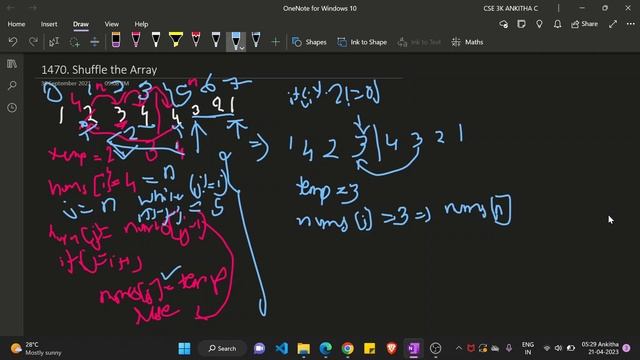The image size is (640, 360).
Task: Add a new pen with plus icon
Action: (276, 42)
